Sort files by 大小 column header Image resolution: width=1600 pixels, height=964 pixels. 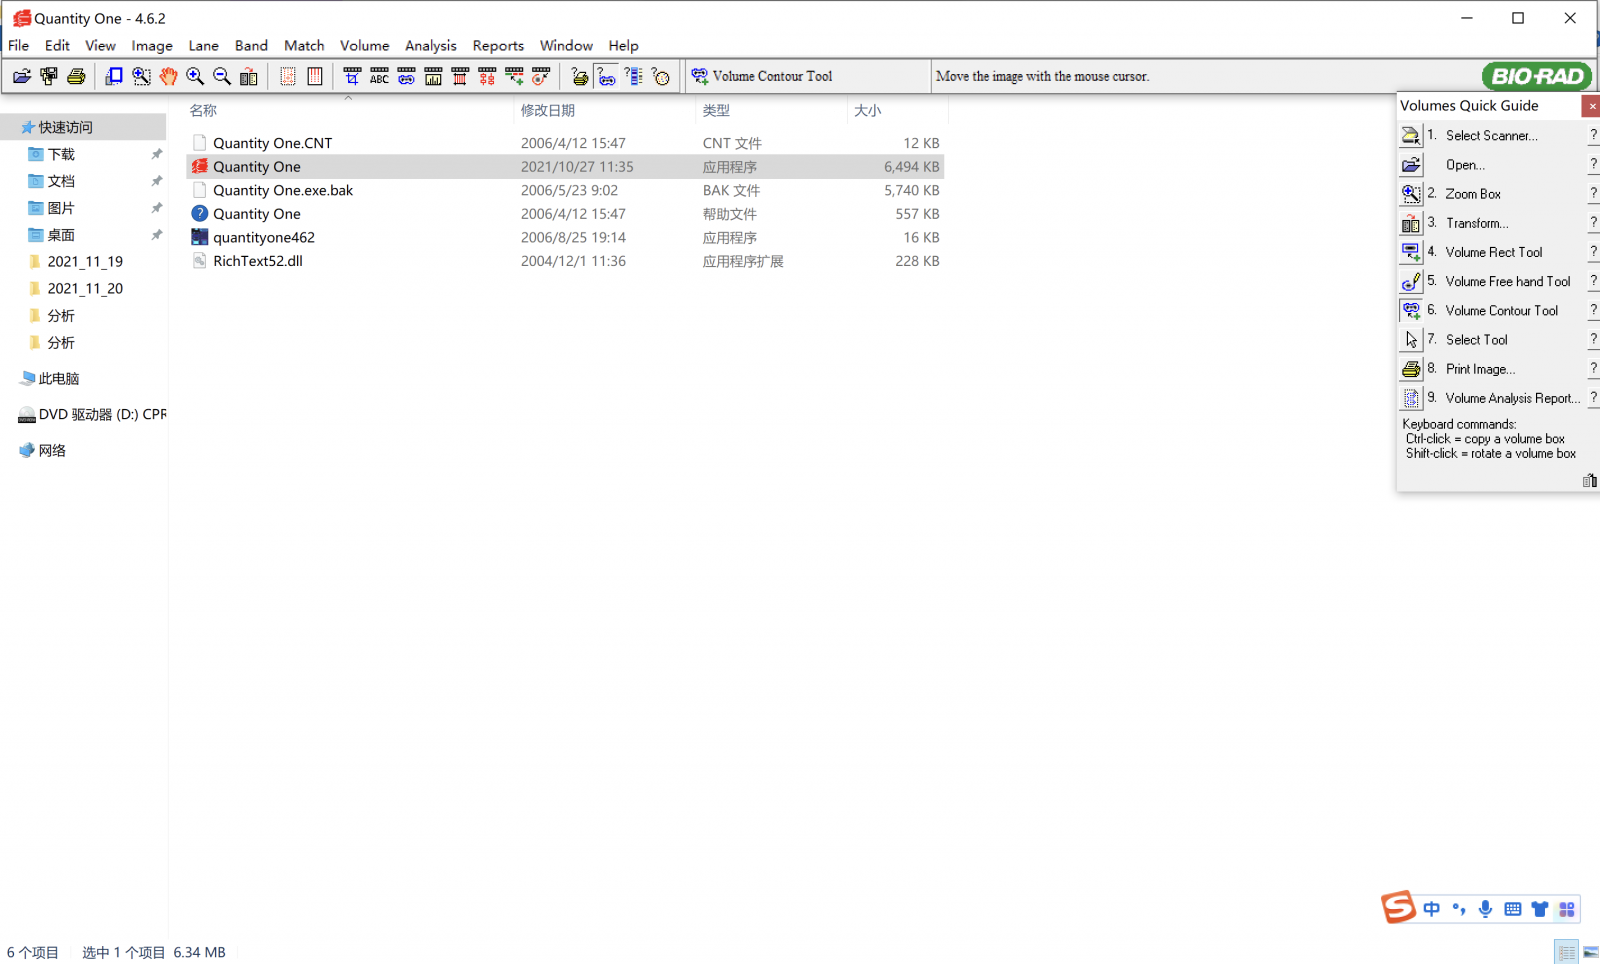(x=867, y=110)
